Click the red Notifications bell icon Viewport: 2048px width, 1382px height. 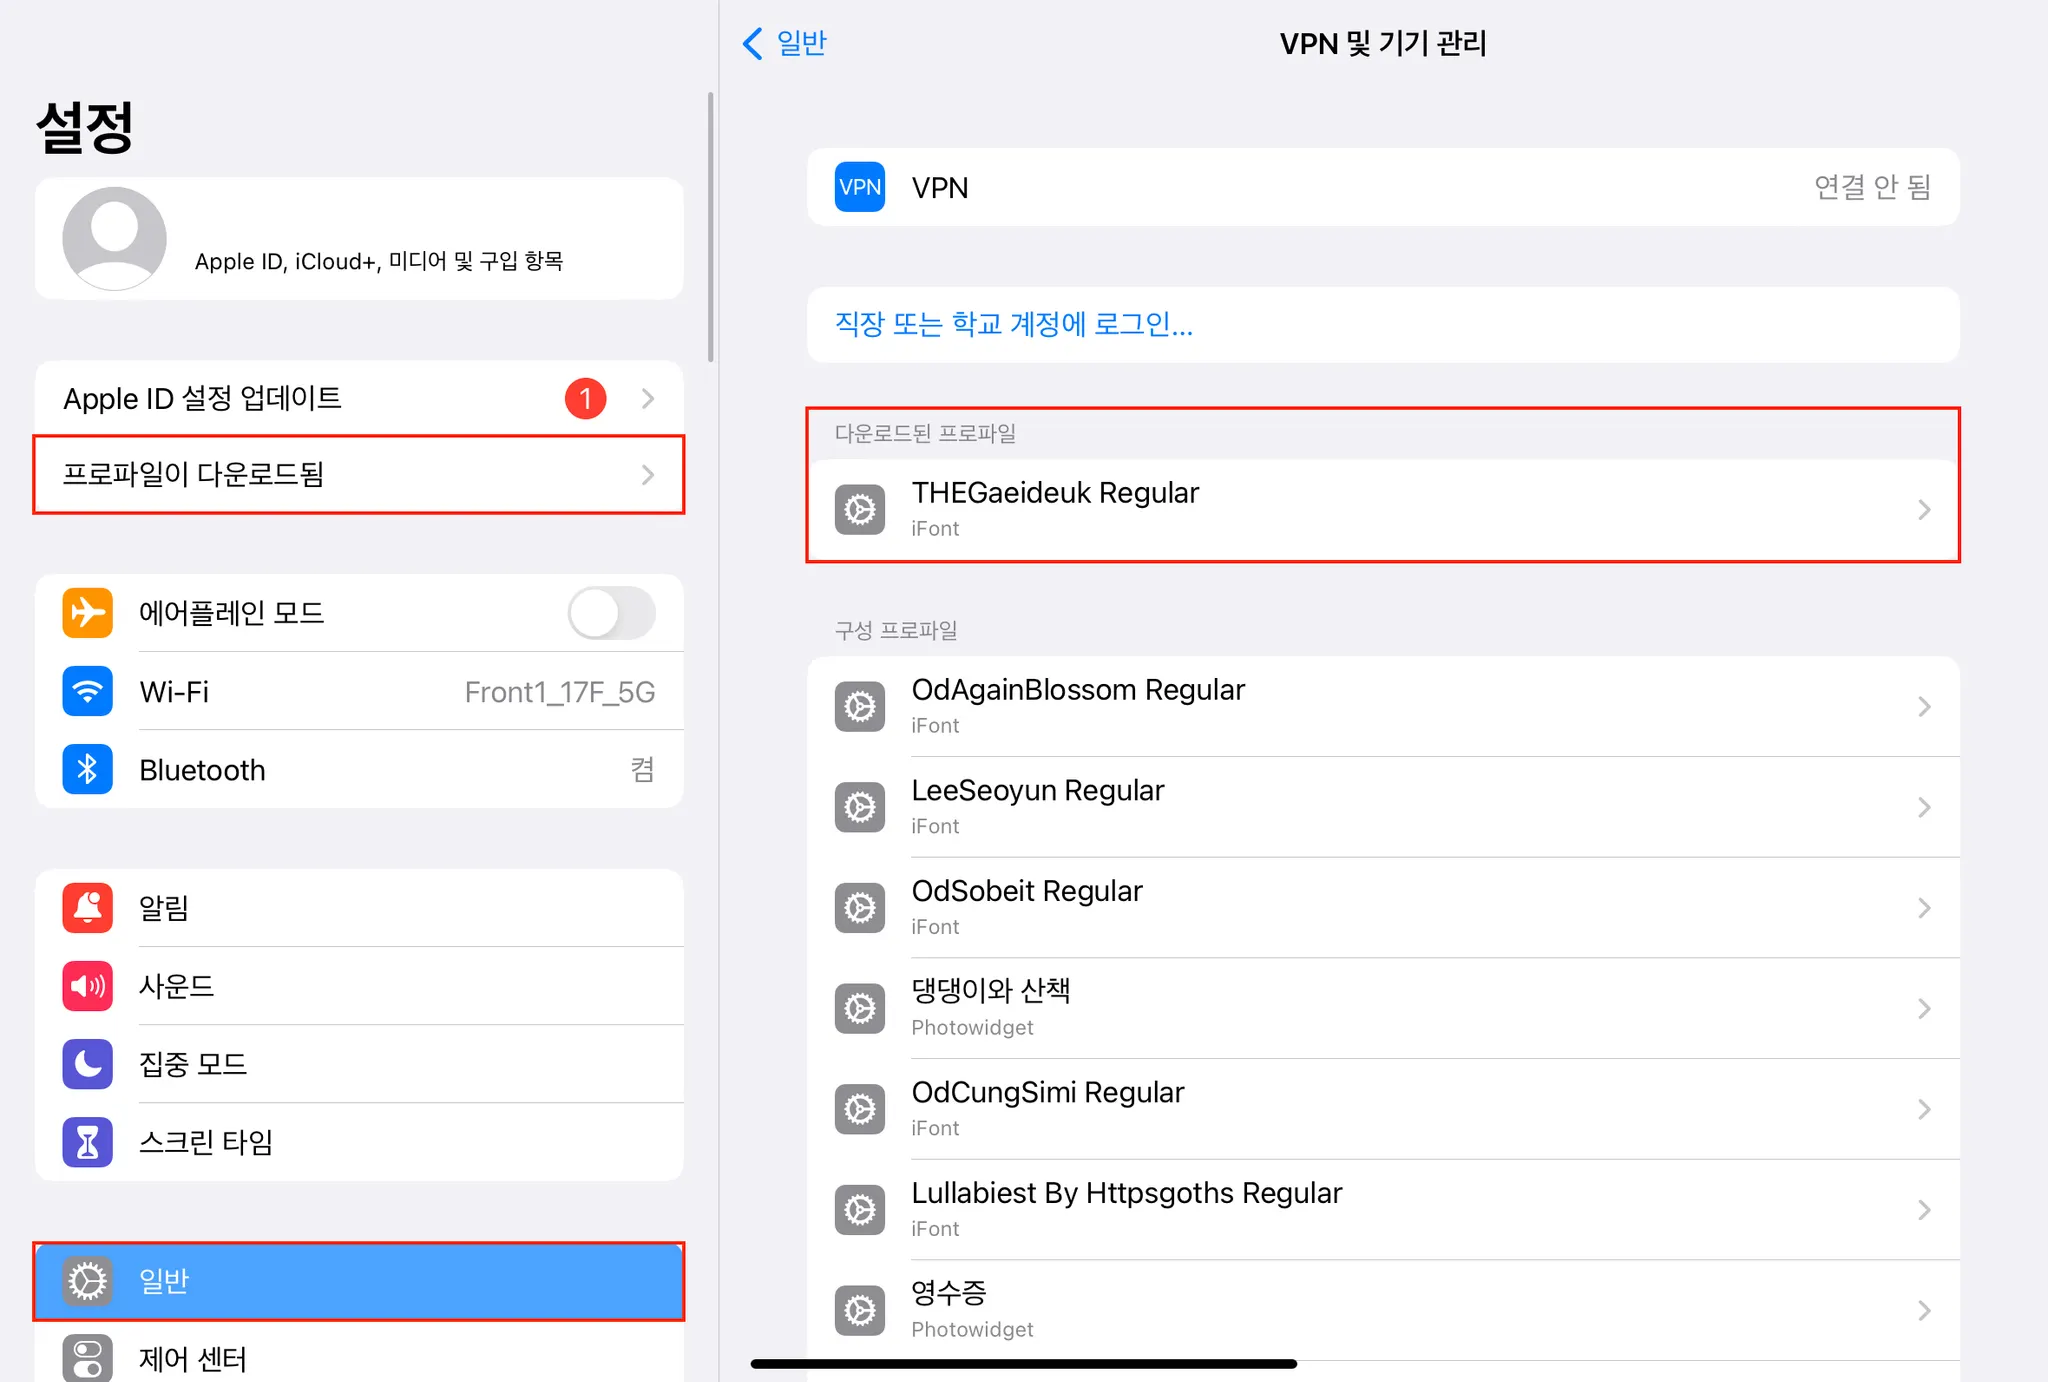87,907
